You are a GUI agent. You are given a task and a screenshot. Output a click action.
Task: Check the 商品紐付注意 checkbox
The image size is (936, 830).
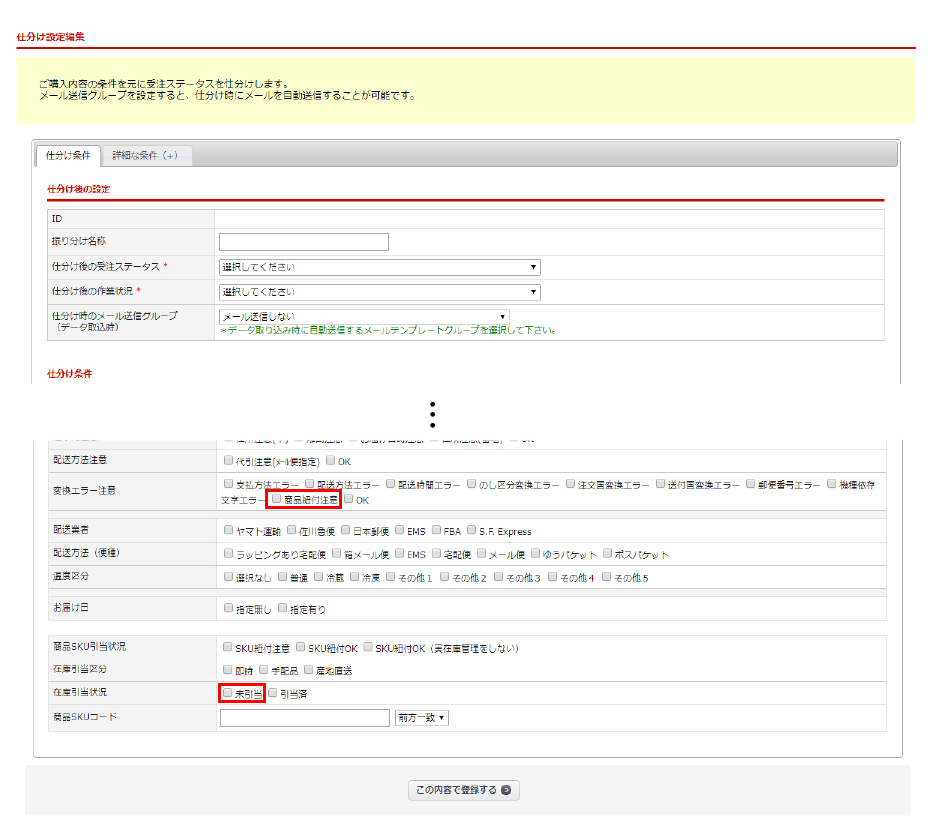point(276,499)
